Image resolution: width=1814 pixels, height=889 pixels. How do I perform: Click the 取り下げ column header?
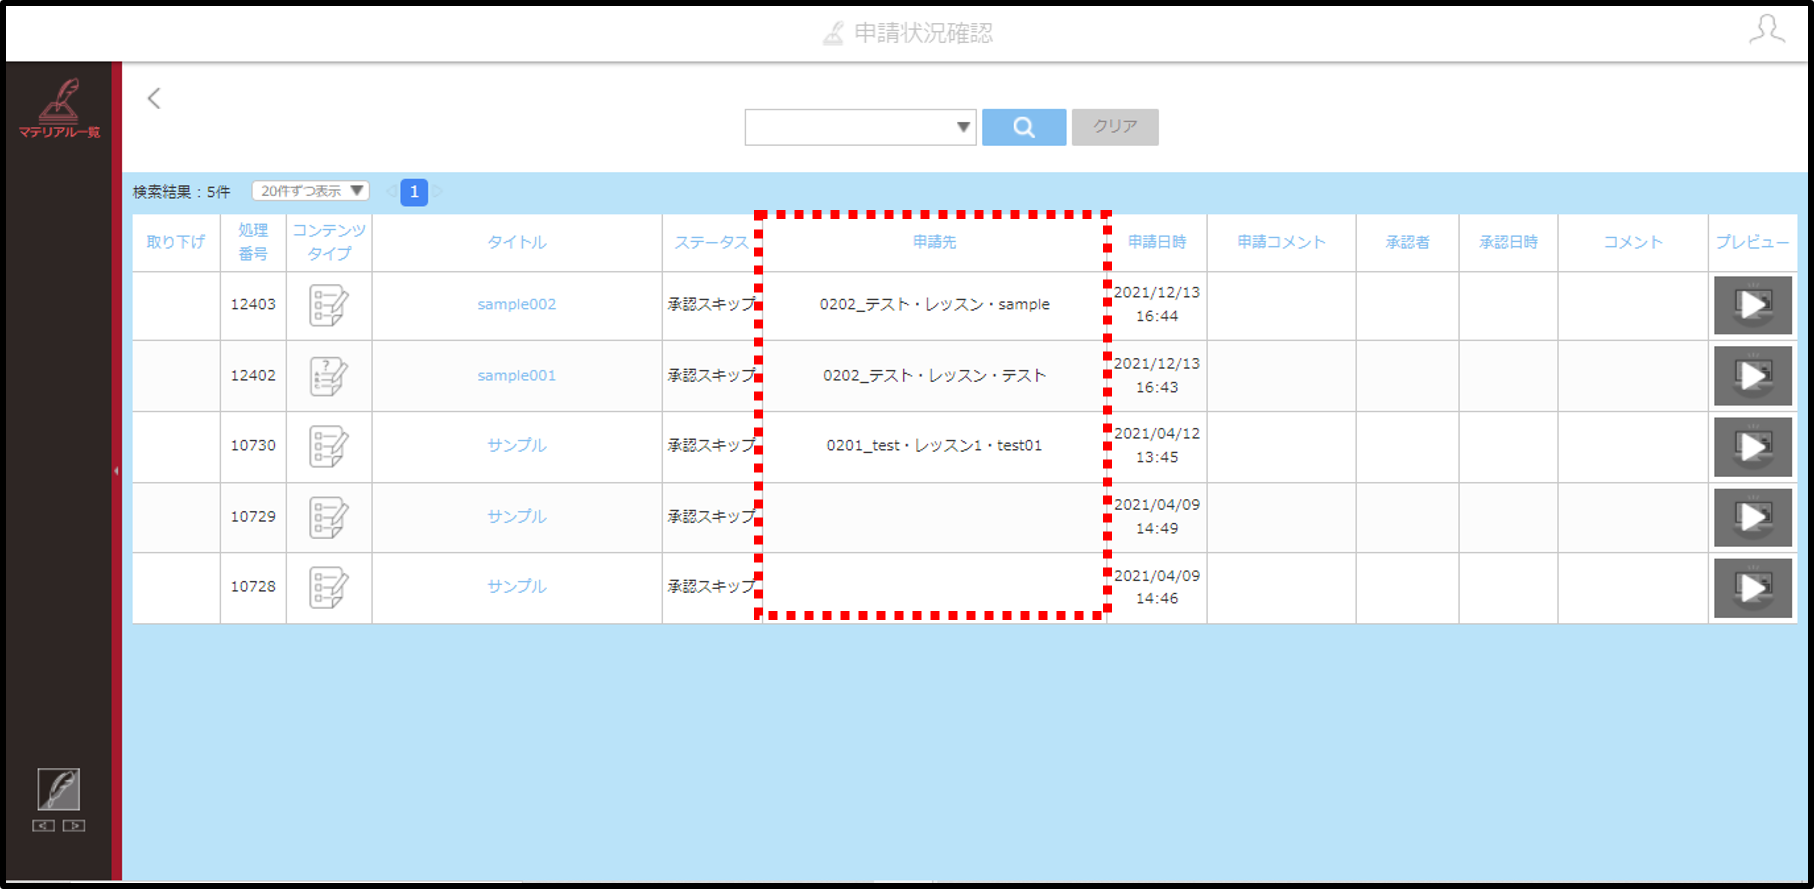coord(176,242)
